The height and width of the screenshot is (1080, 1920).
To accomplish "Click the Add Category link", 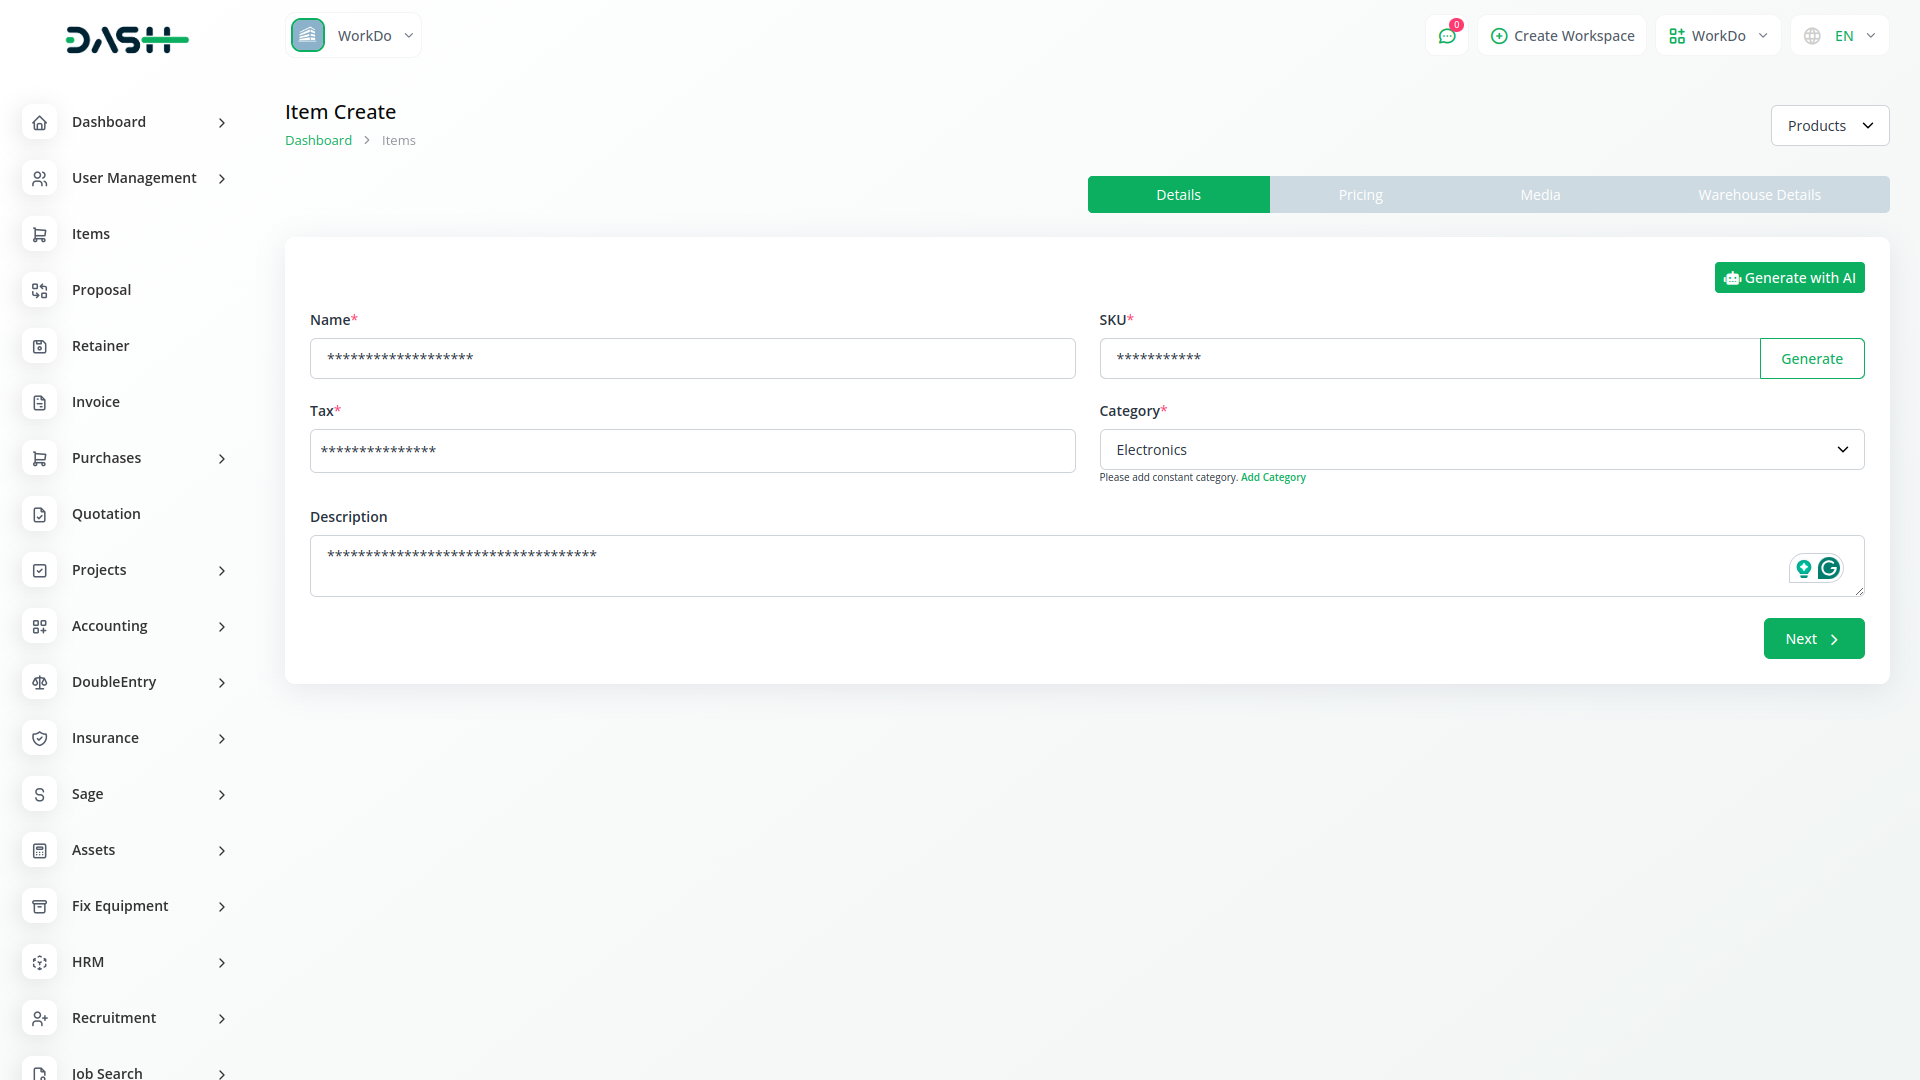I will pos(1273,478).
